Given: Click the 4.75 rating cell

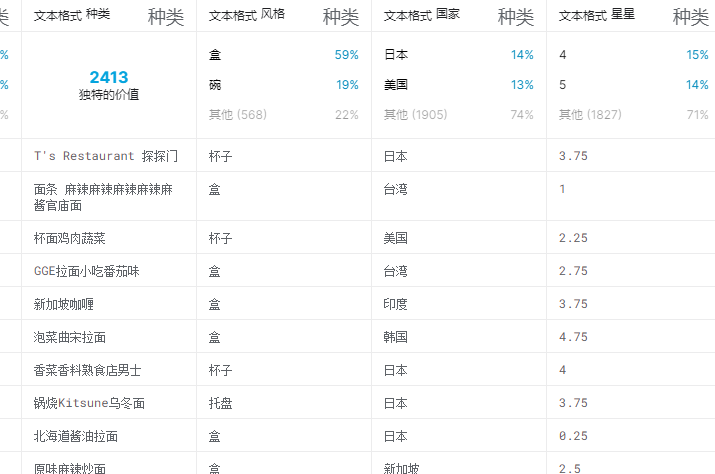Looking at the screenshot, I should click(573, 337).
